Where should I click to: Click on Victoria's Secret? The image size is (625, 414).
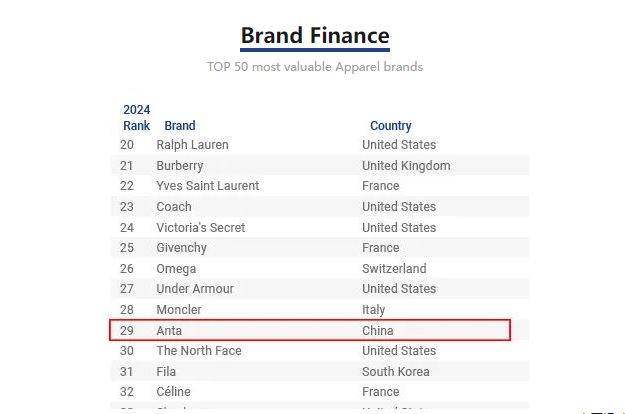click(x=200, y=227)
